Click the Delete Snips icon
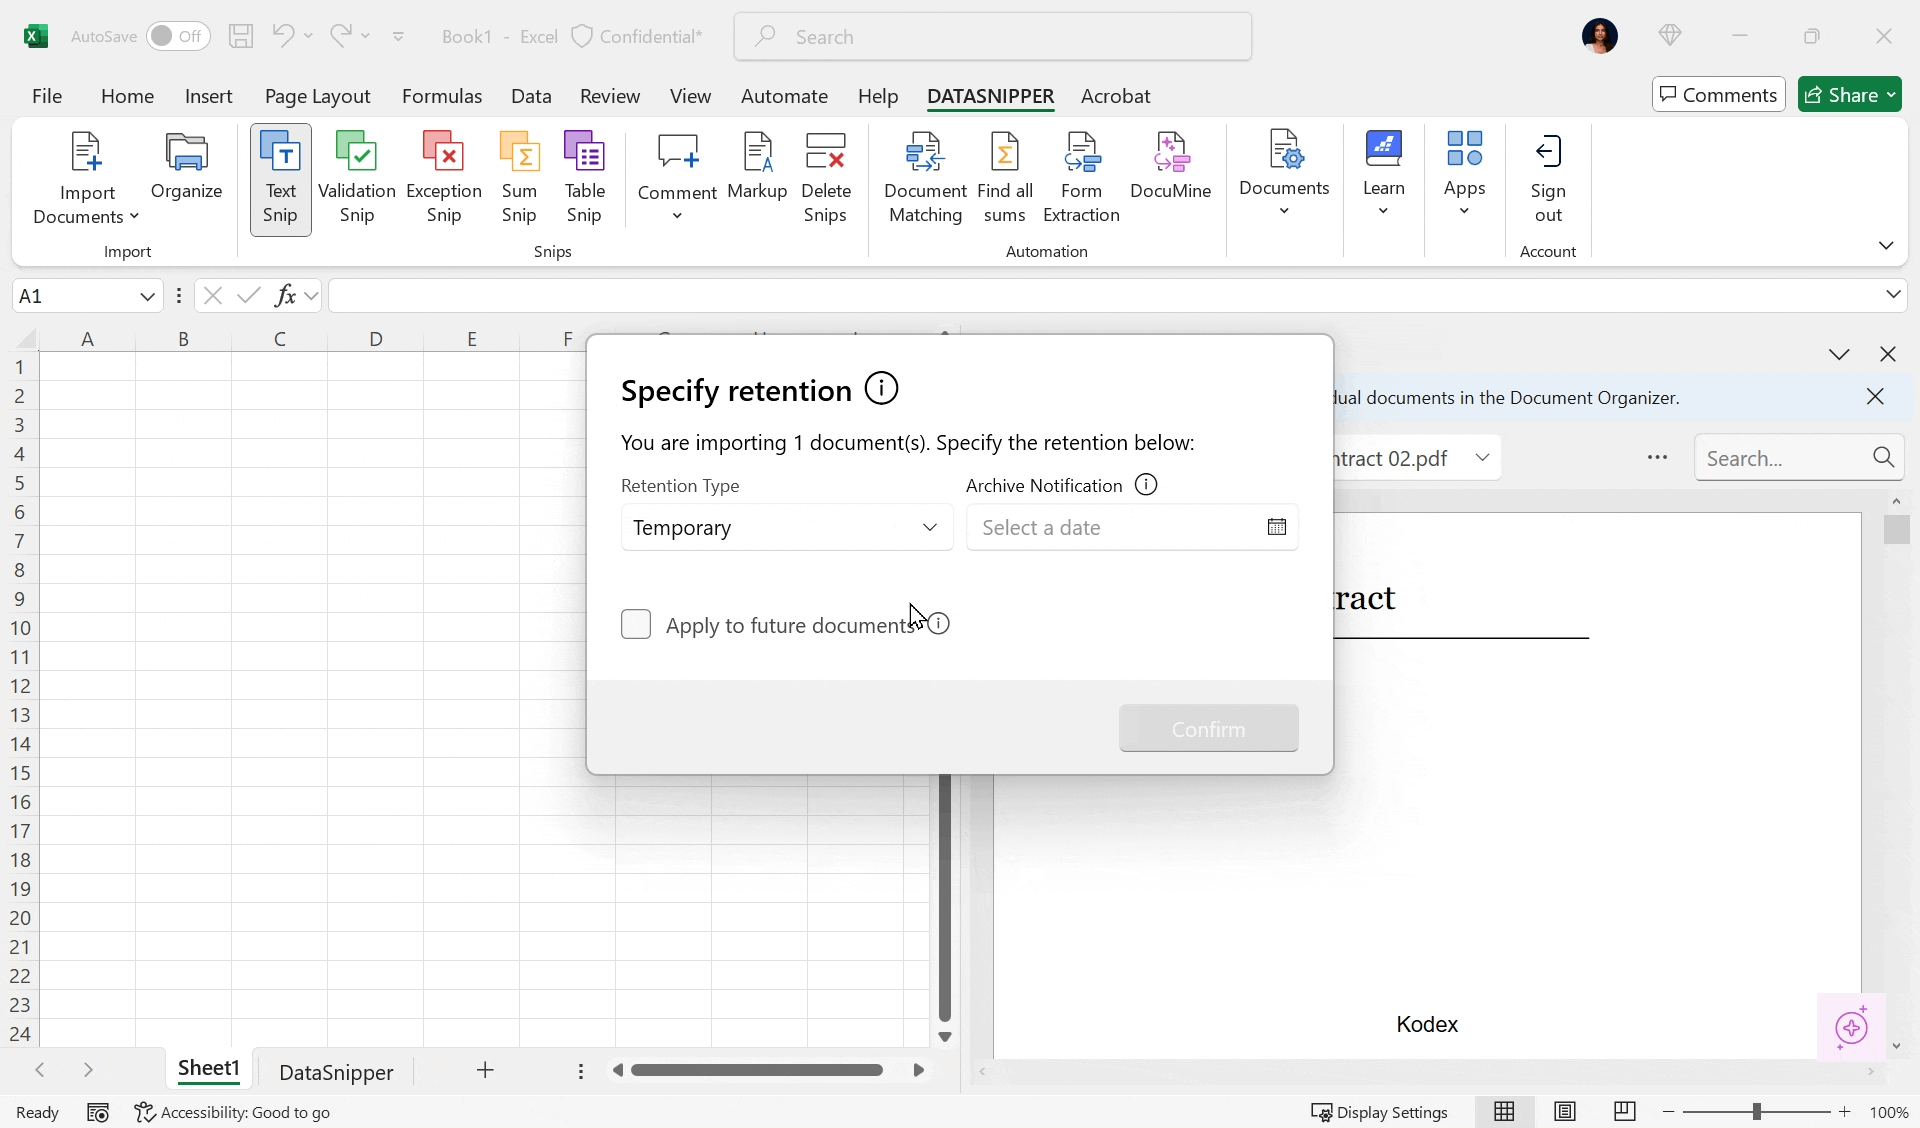The image size is (1920, 1128). (825, 177)
